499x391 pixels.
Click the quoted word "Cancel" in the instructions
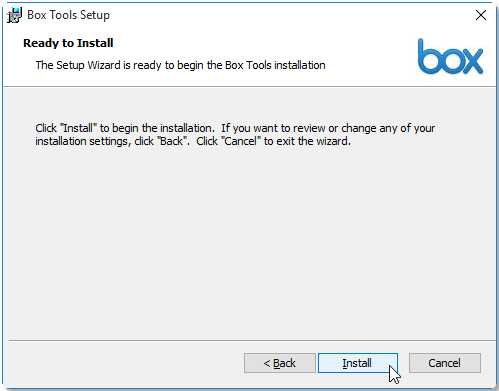coord(241,141)
